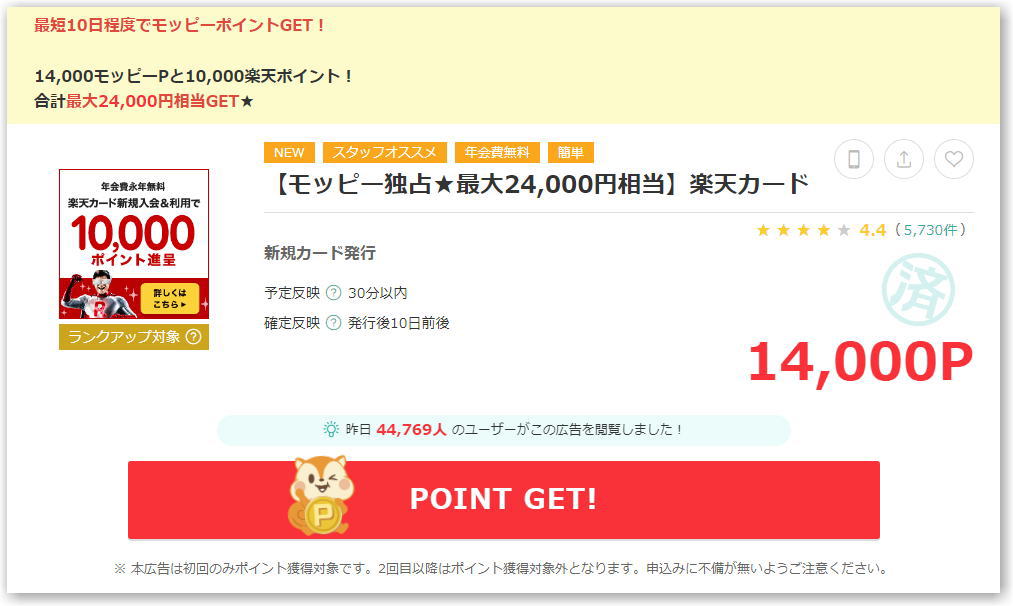Toggle the heart favorite icon
The height and width of the screenshot is (606, 1013).
[x=954, y=159]
